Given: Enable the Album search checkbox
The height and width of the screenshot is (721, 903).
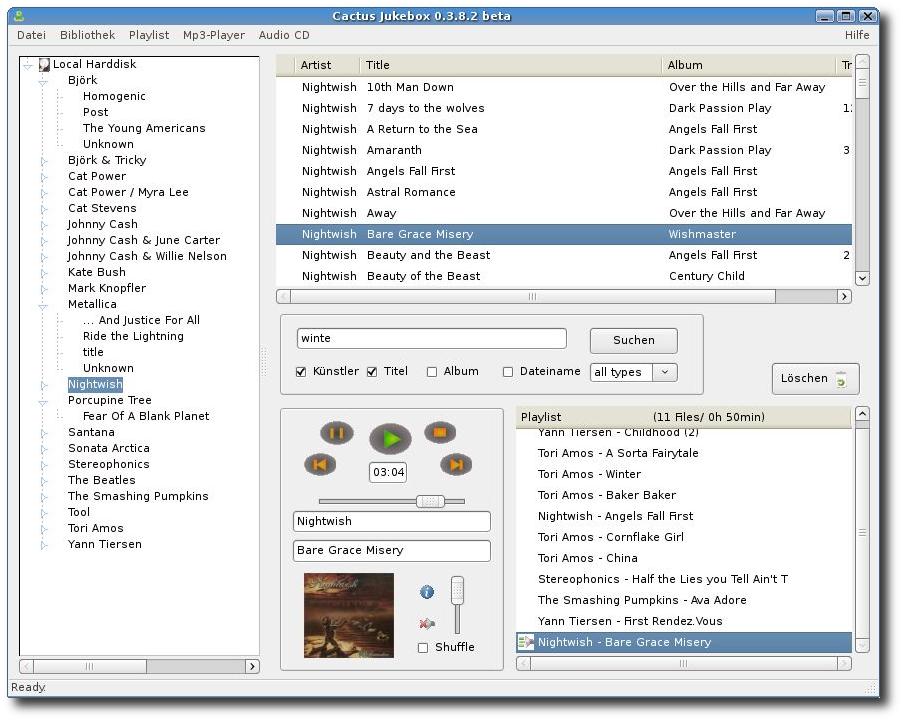Looking at the screenshot, I should [432, 372].
